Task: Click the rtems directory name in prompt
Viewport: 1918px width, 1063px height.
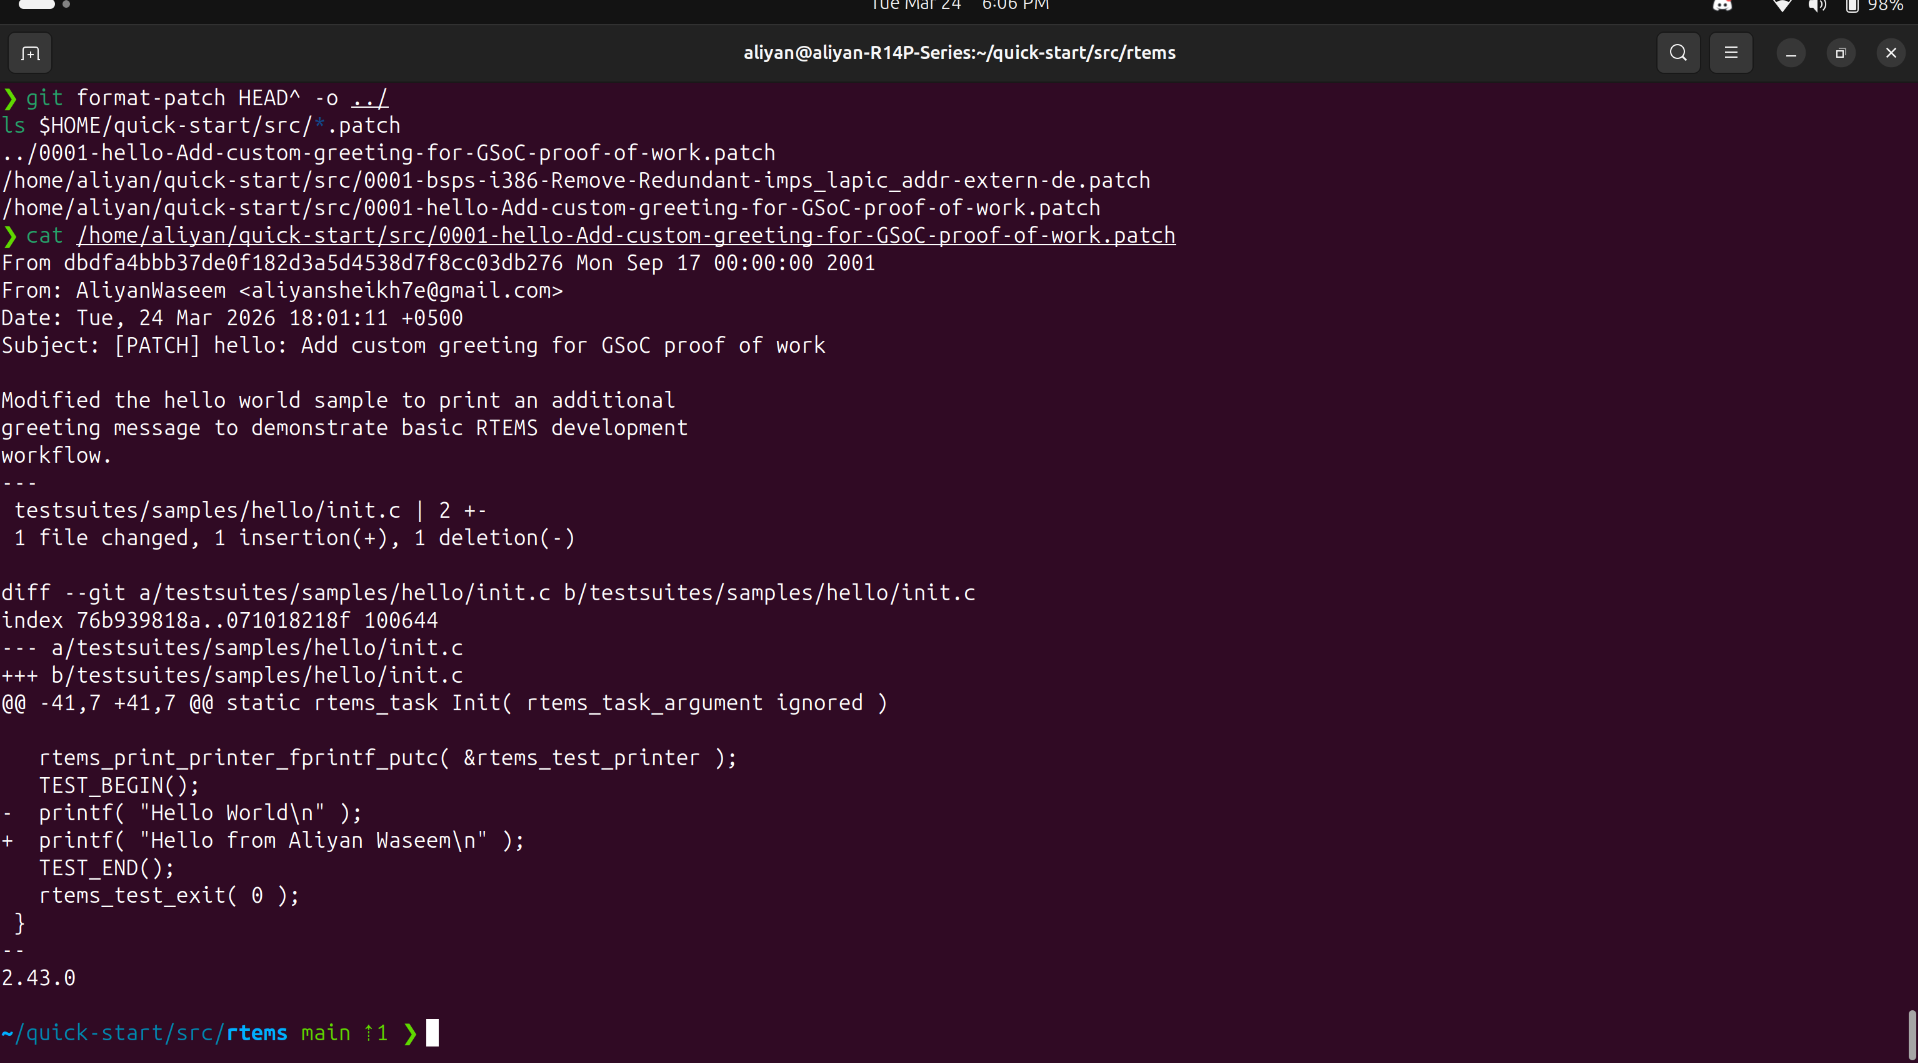Action: click(x=257, y=1033)
